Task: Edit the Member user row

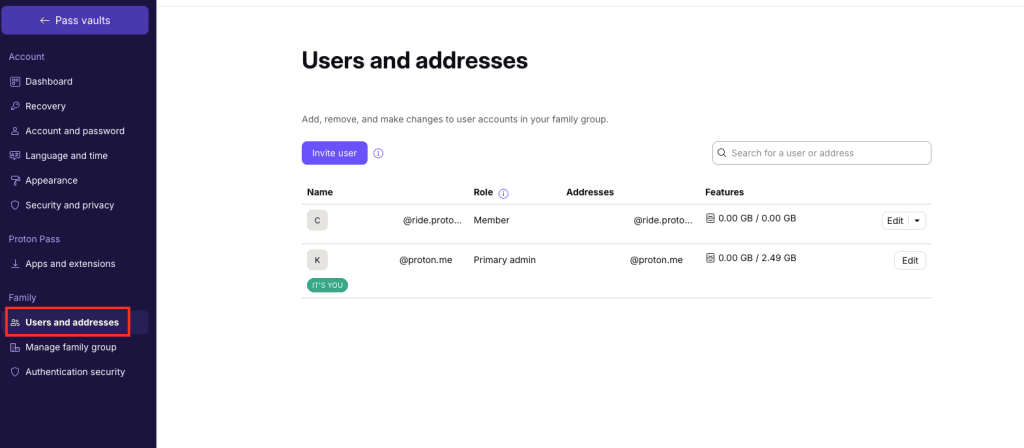Action: click(895, 221)
